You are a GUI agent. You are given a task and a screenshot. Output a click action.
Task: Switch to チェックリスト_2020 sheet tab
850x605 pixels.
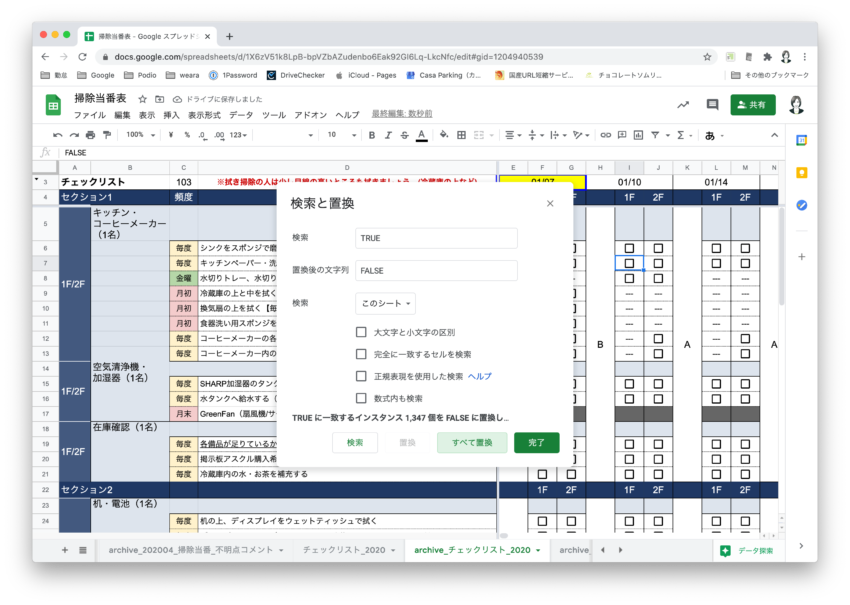pos(343,550)
